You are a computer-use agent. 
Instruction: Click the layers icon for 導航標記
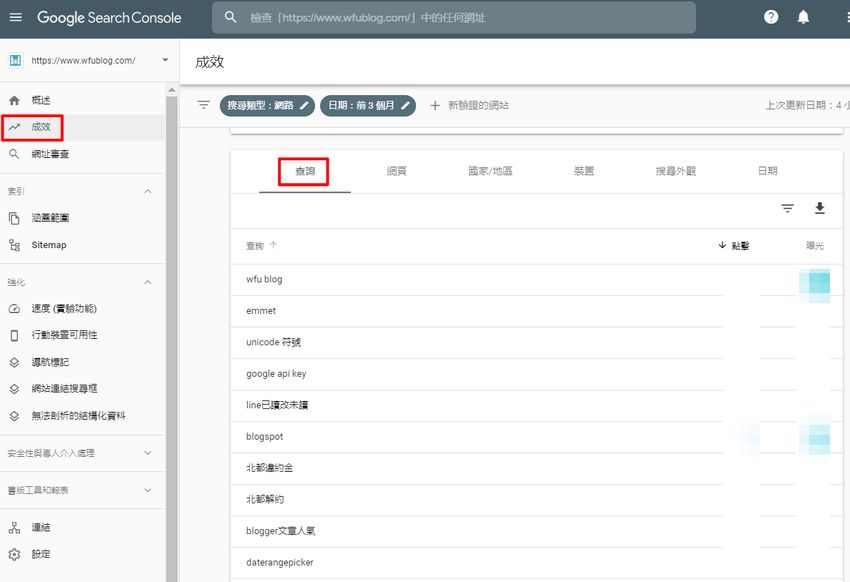[15, 362]
